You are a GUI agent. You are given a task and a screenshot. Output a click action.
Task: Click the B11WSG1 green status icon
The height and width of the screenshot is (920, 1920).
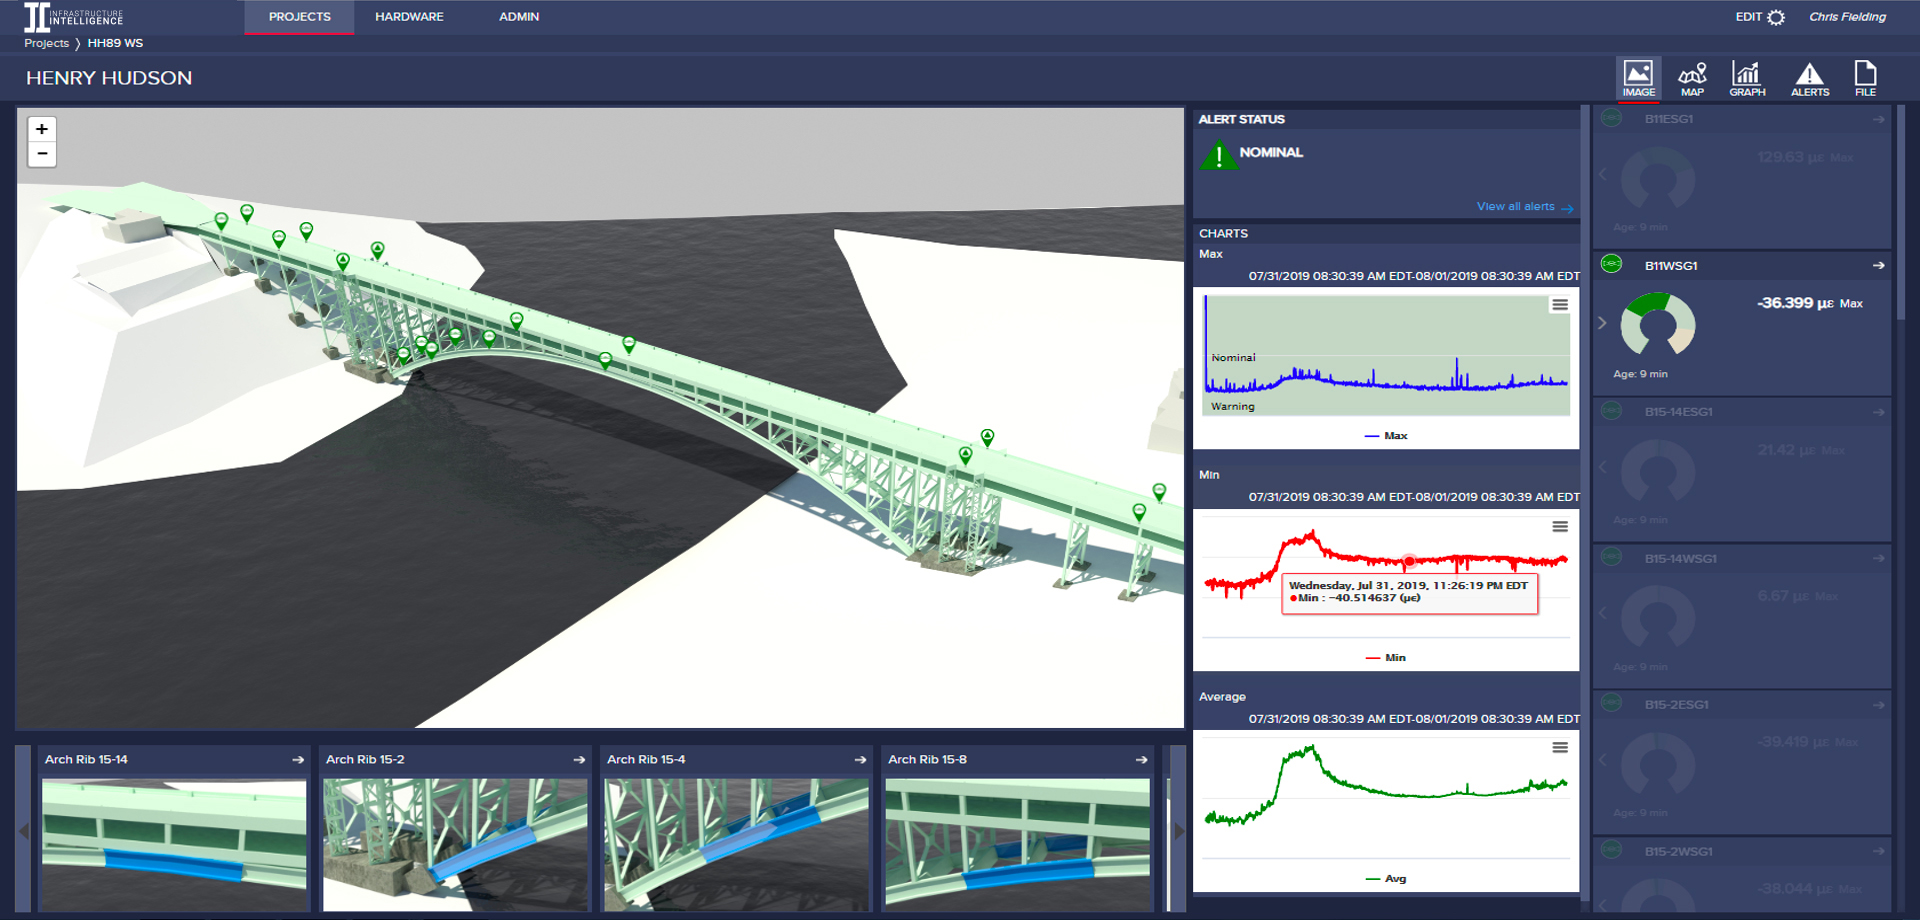[x=1611, y=264]
